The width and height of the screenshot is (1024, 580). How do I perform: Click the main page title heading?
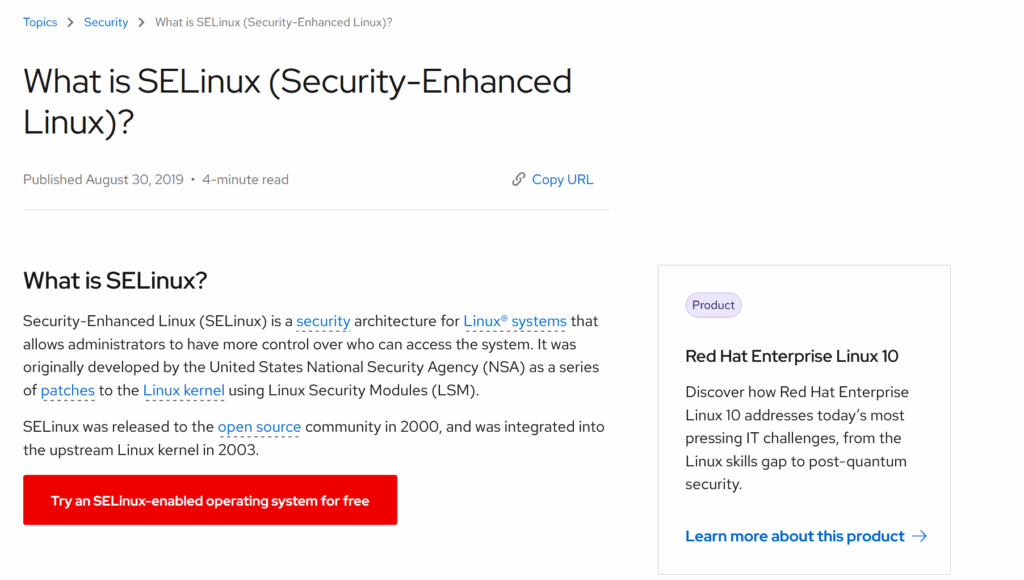pyautogui.click(x=297, y=101)
